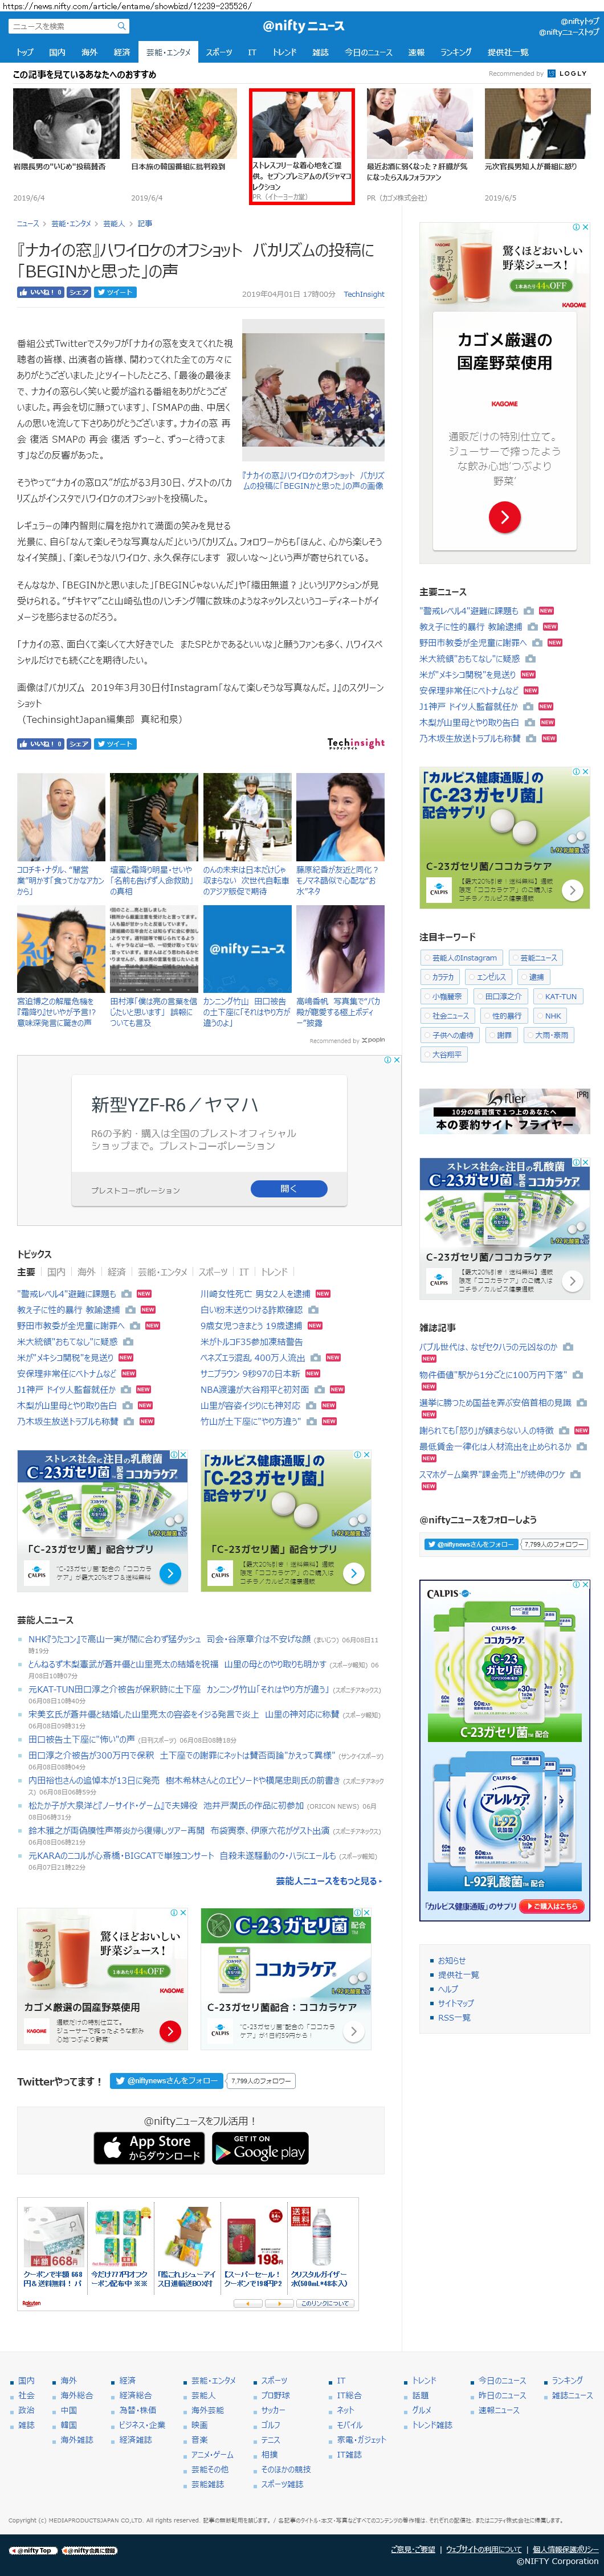Screen dimensions: 604x2576
Task: Click the TechInsight logo below the article
Action: point(356,743)
